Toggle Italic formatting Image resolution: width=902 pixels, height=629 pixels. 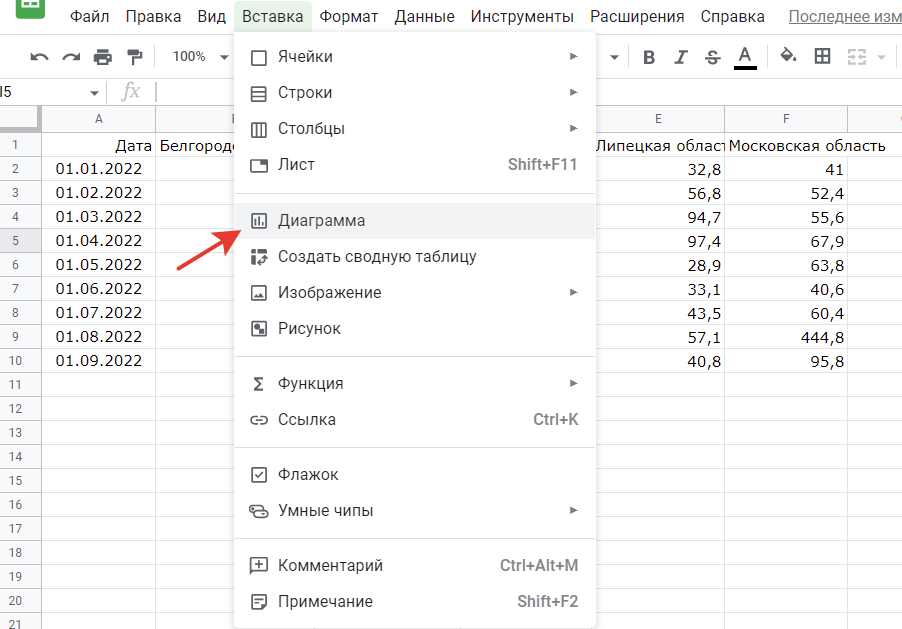pos(680,57)
